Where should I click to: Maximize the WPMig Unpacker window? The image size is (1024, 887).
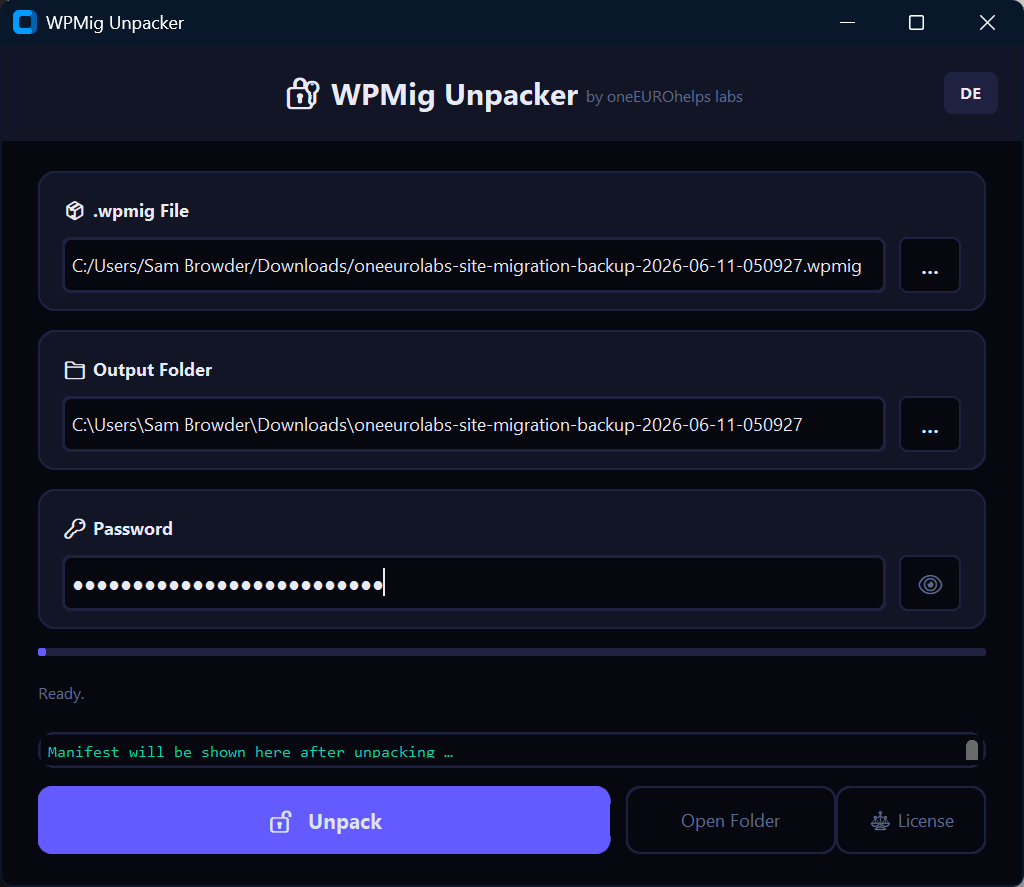[916, 22]
